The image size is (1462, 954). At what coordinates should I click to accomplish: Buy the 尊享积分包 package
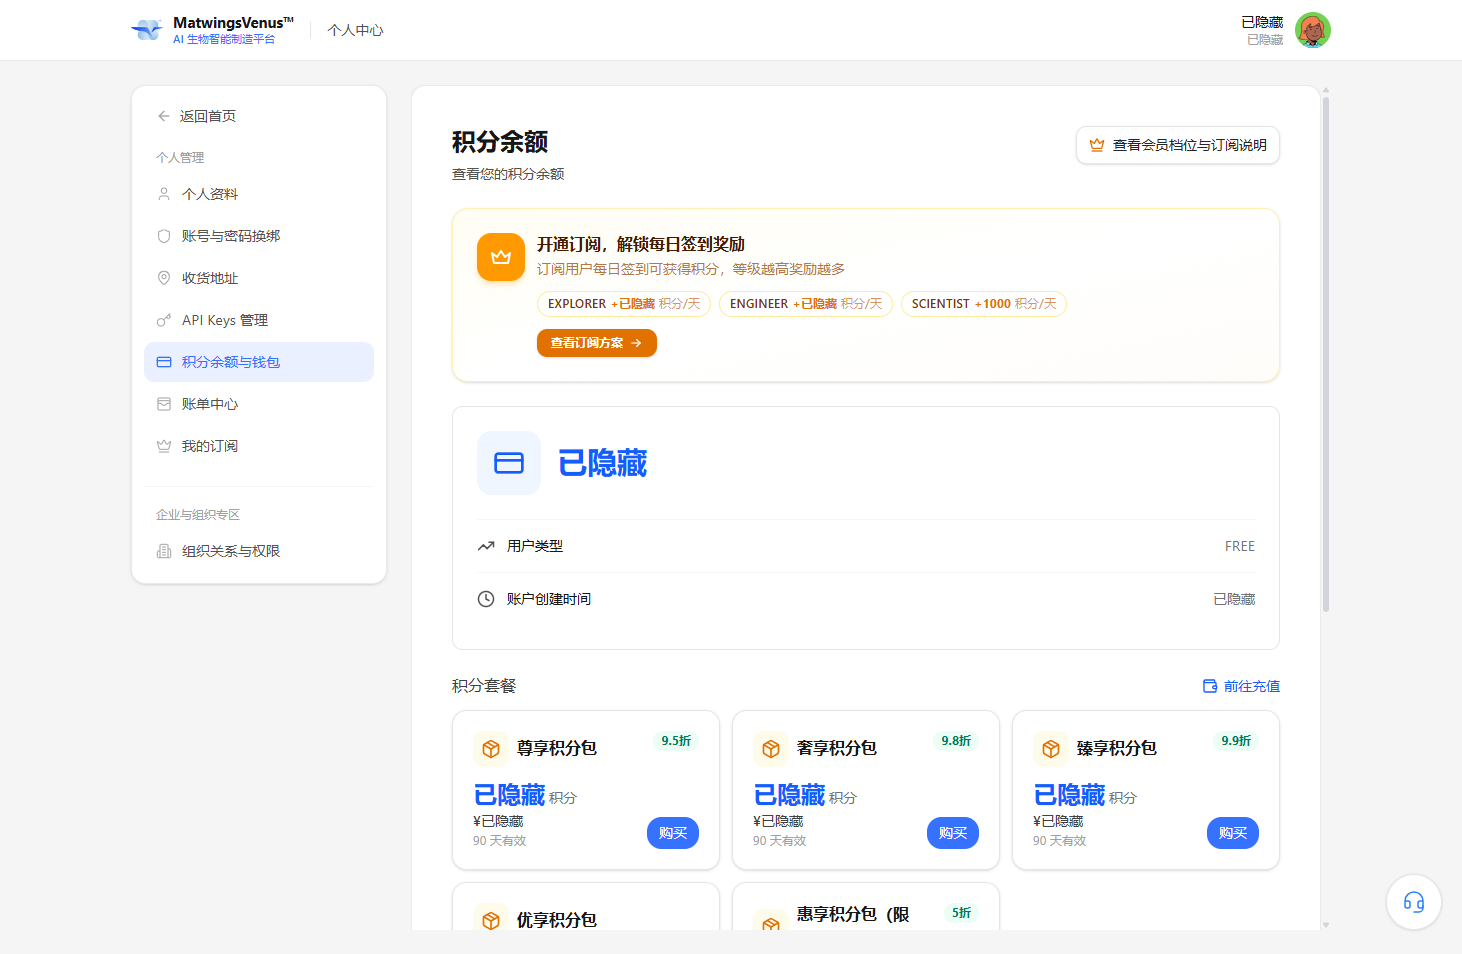673,833
